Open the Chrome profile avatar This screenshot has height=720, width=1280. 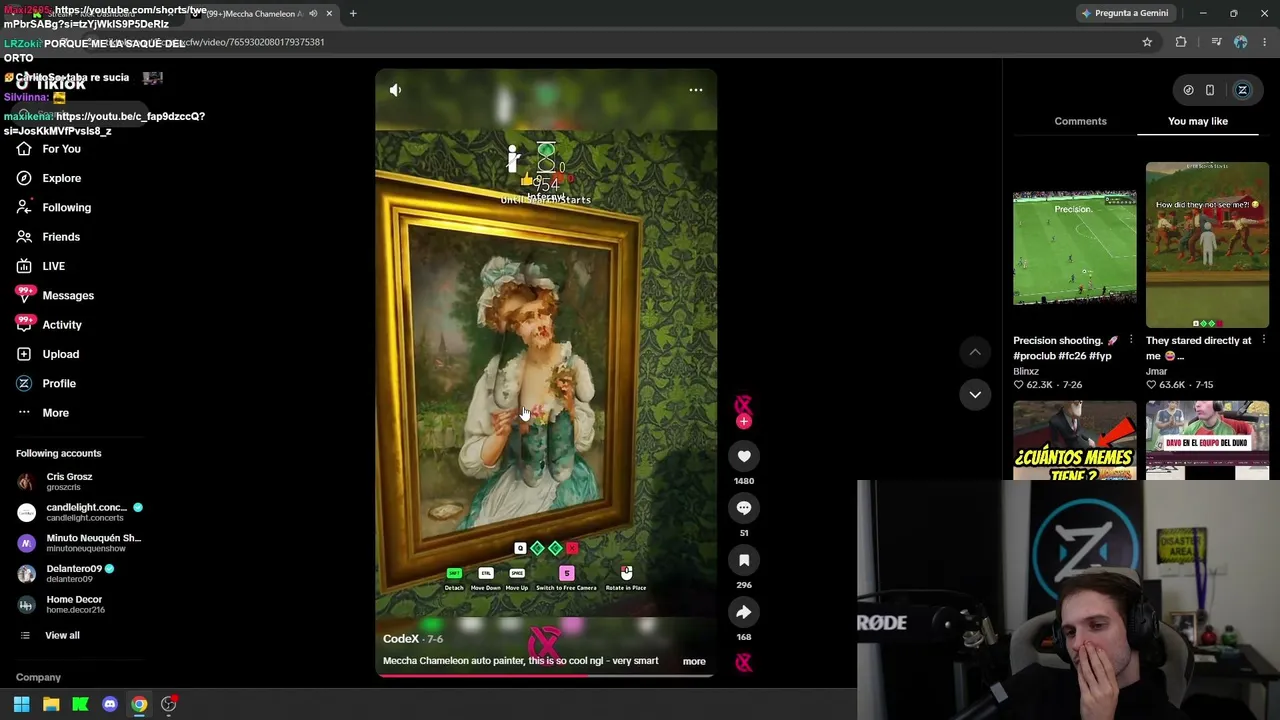pyautogui.click(x=1241, y=42)
